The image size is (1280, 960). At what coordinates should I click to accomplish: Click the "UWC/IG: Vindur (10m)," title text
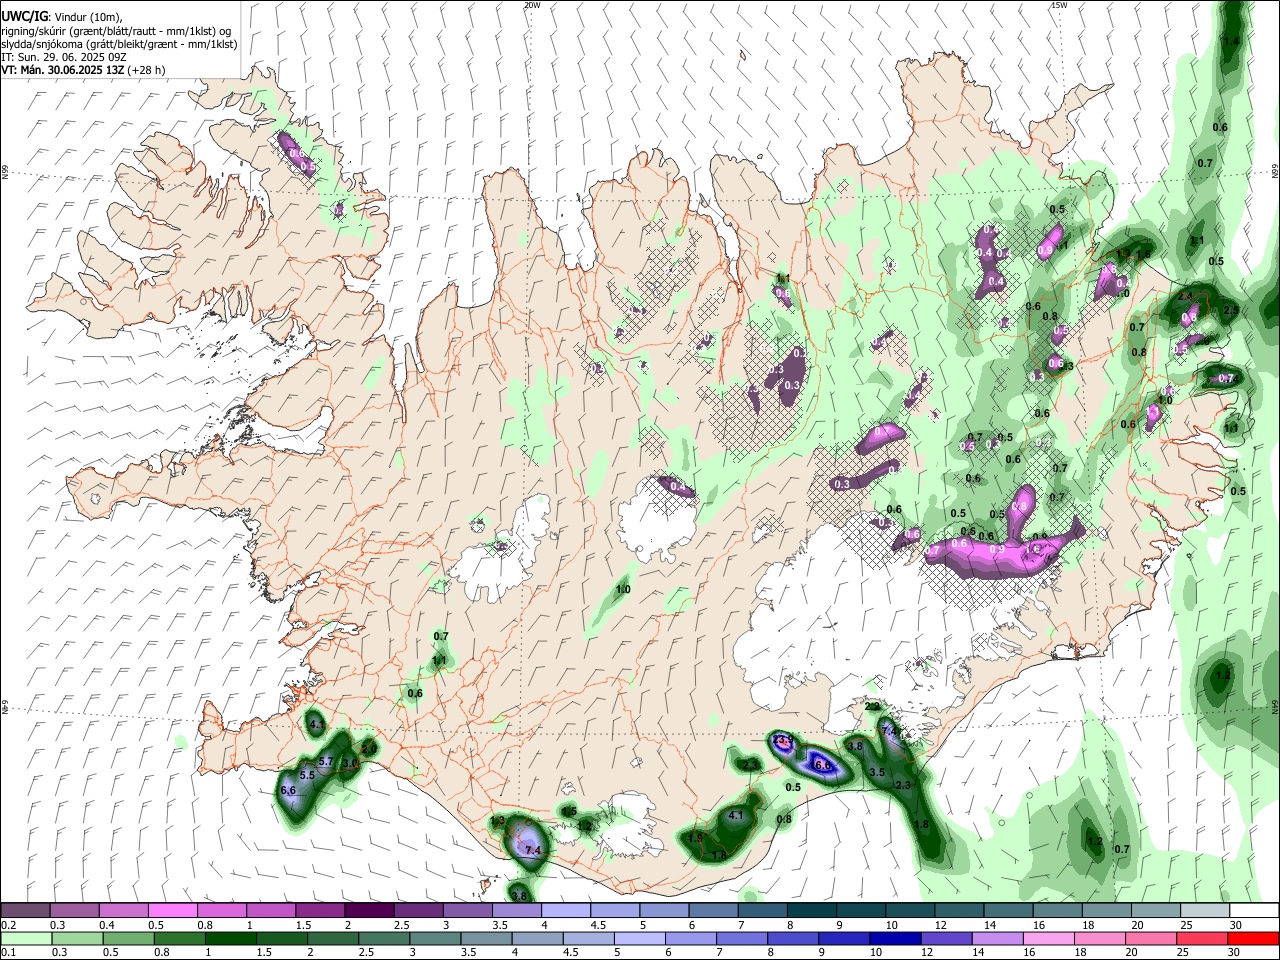[64, 17]
